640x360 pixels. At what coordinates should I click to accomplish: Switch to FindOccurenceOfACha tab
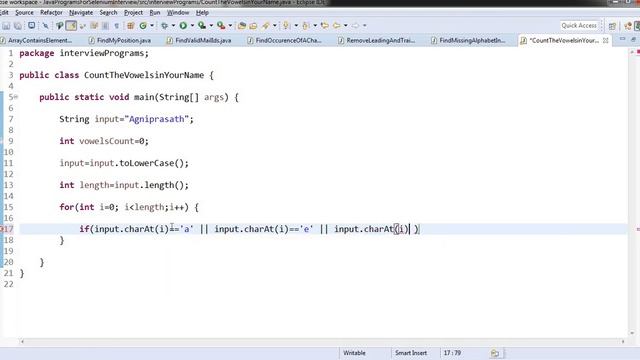284,40
